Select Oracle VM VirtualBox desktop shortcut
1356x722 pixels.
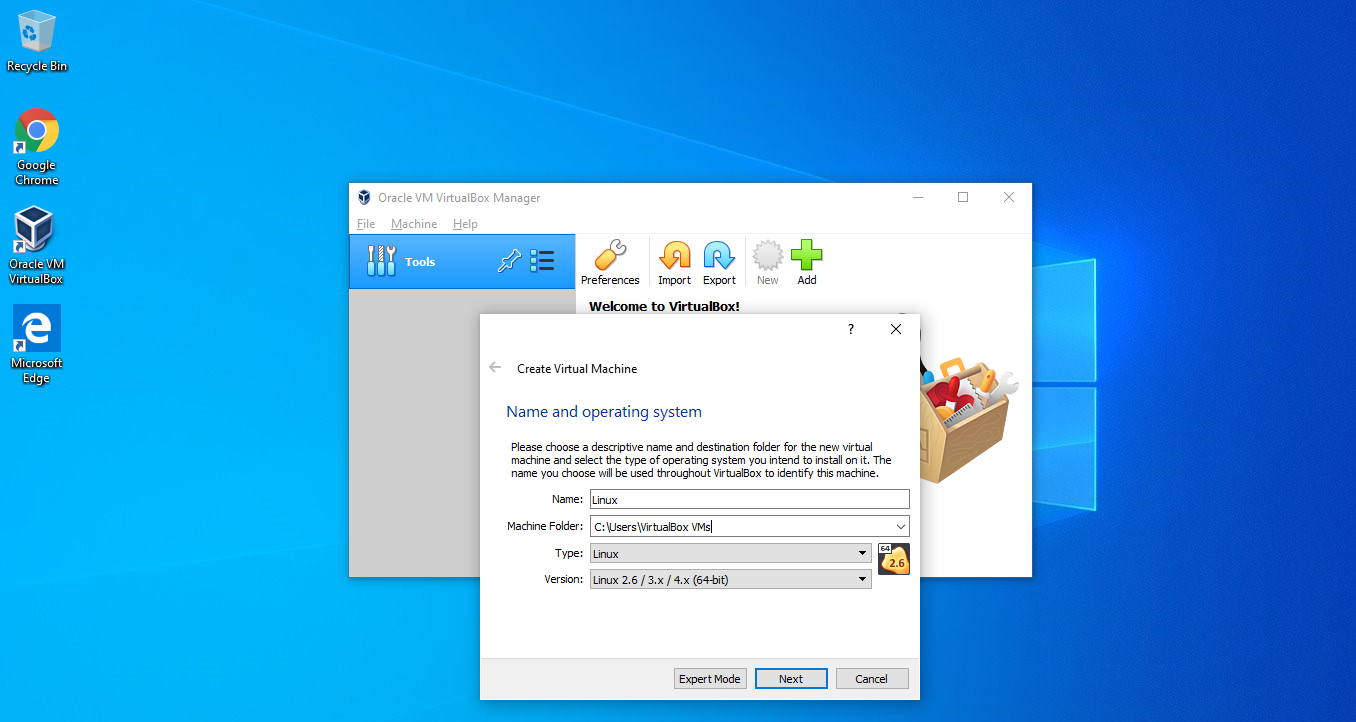36,246
